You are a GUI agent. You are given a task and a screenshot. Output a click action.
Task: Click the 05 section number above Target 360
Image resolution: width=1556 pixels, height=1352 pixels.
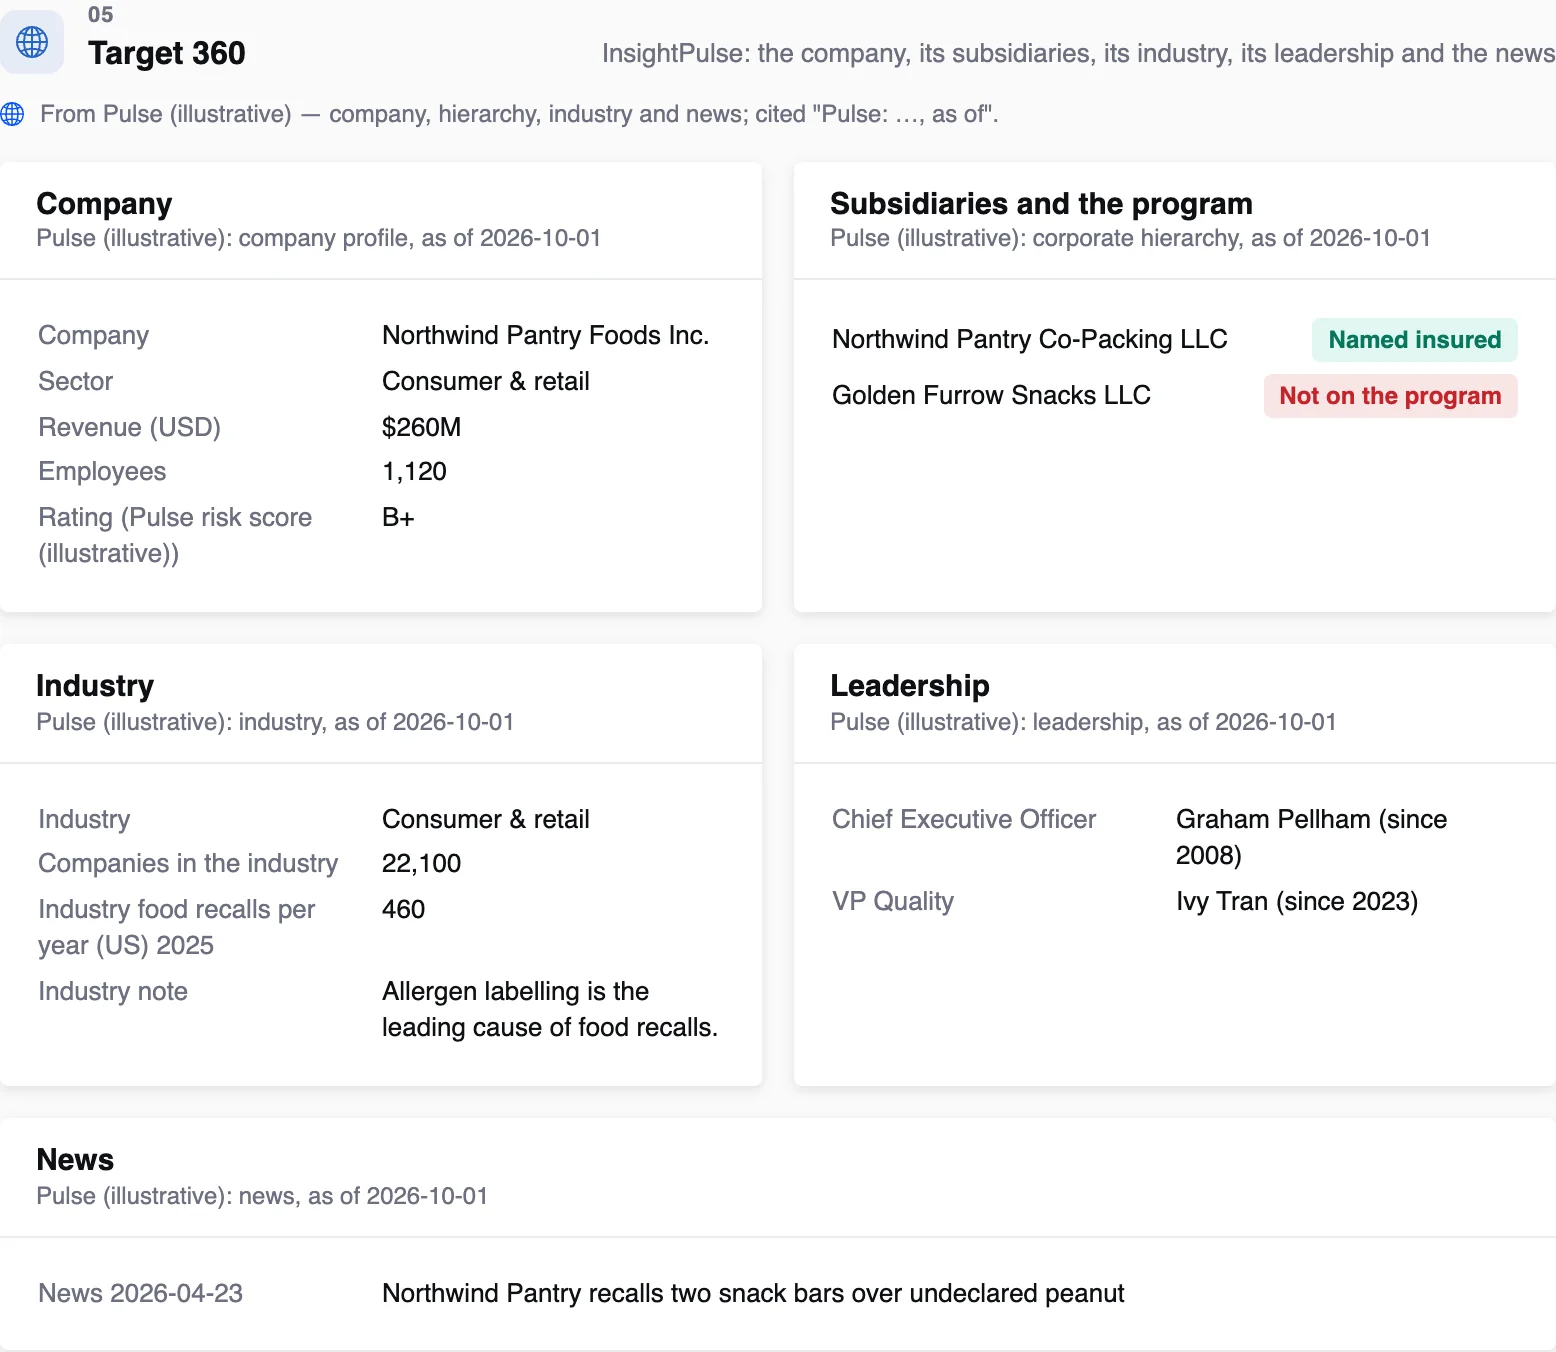tap(101, 15)
